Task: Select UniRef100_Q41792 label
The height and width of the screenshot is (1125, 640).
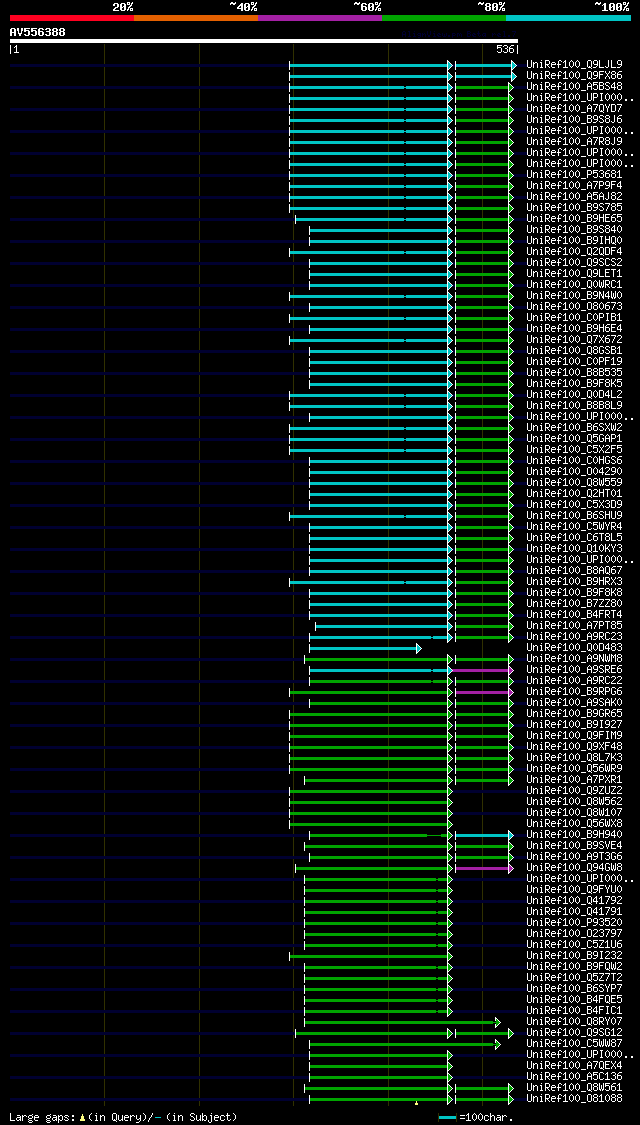Action: (574, 900)
